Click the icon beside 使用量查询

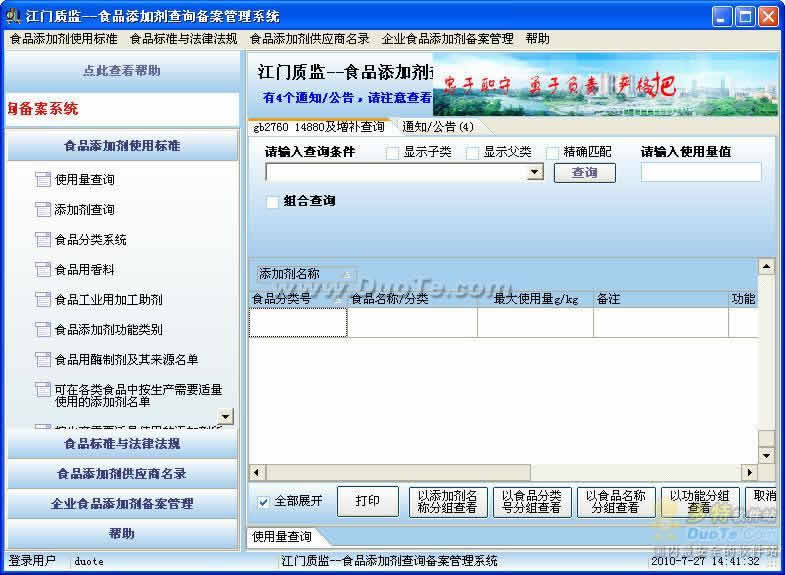[42, 180]
